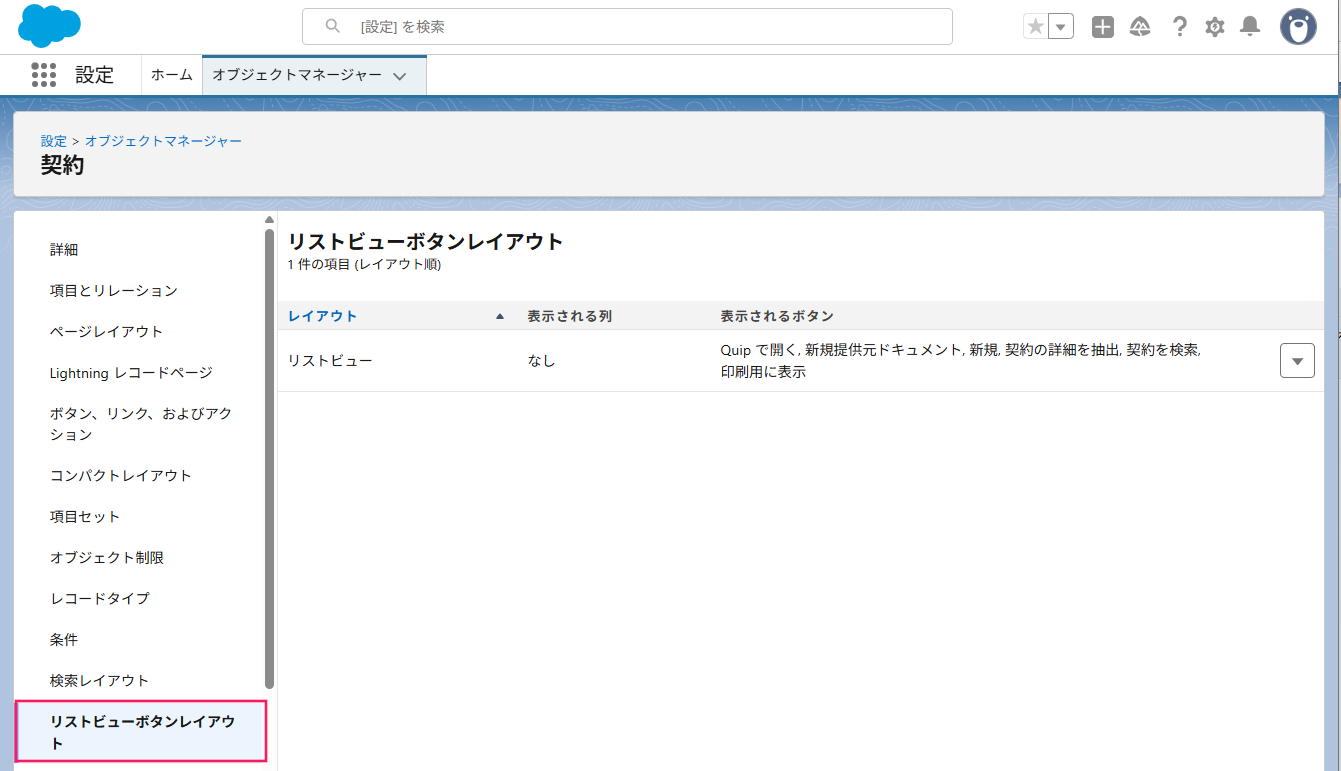Click the favorites star icon
The image size is (1341, 771).
(1035, 27)
